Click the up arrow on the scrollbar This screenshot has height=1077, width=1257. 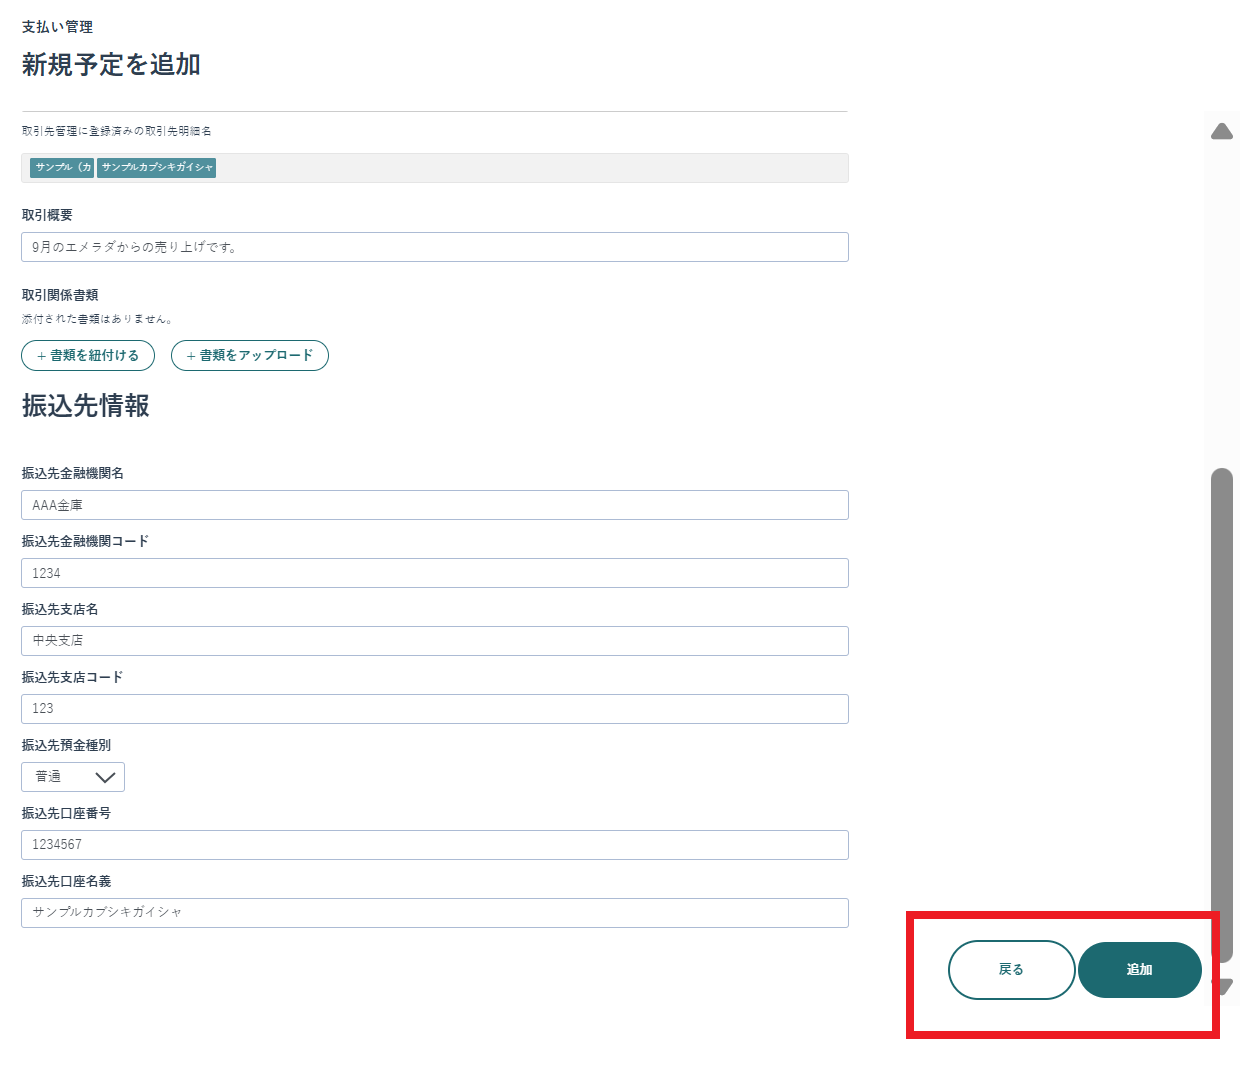[x=1221, y=132]
